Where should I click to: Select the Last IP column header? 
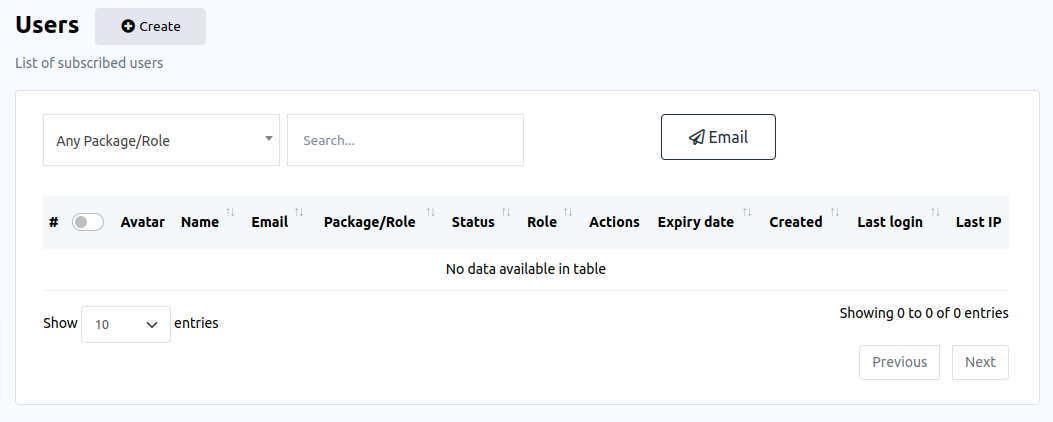click(x=978, y=222)
